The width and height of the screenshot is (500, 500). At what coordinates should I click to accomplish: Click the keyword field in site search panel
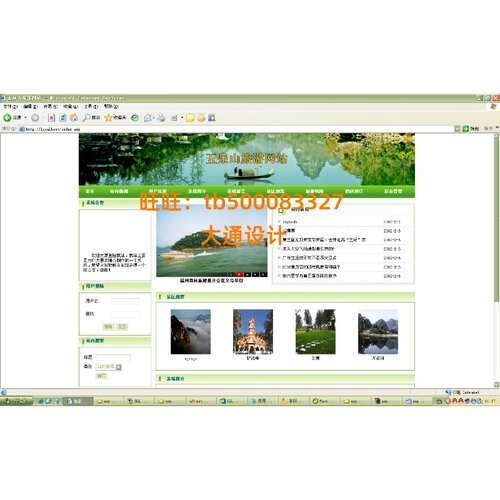113,358
